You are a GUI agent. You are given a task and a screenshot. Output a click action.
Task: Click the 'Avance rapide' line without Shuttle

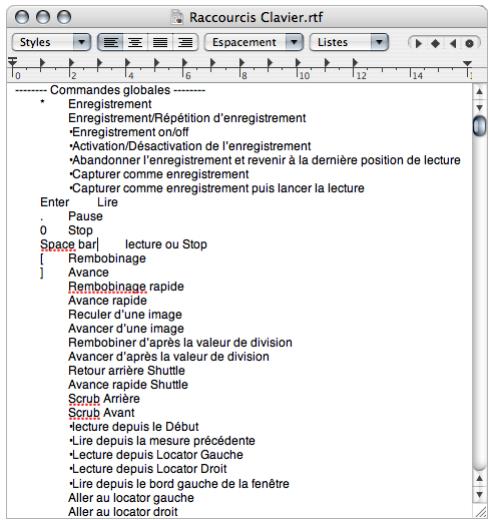107,301
